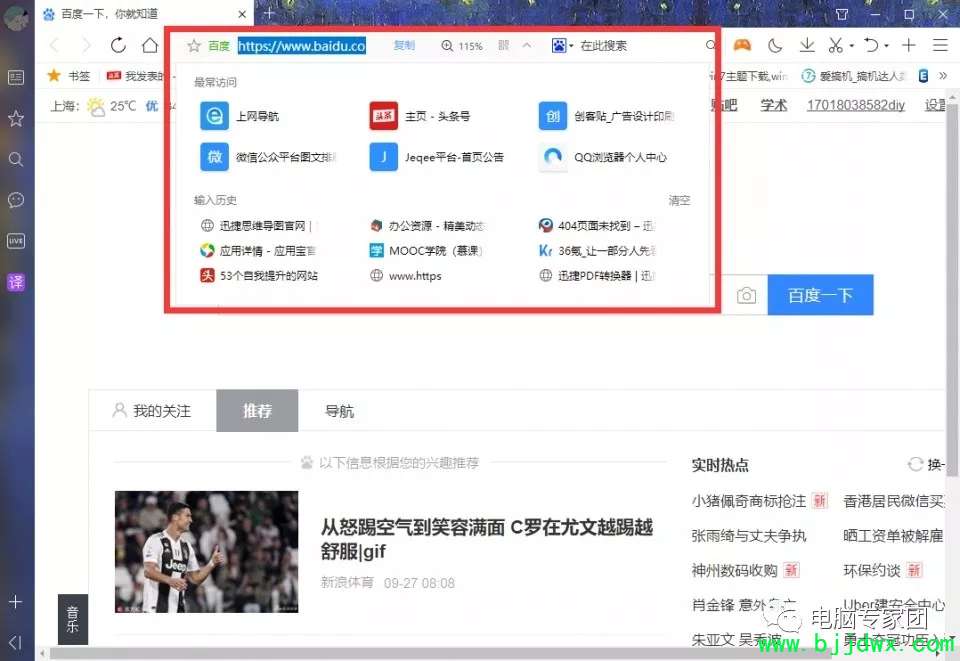Image resolution: width=960 pixels, height=661 pixels.
Task: Expand the dropdown arrow beside undo icon
Action: coord(887,45)
